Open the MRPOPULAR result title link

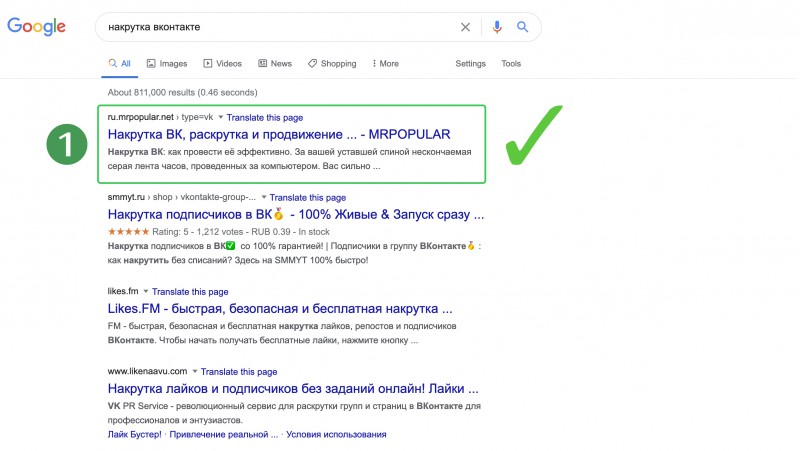(279, 134)
